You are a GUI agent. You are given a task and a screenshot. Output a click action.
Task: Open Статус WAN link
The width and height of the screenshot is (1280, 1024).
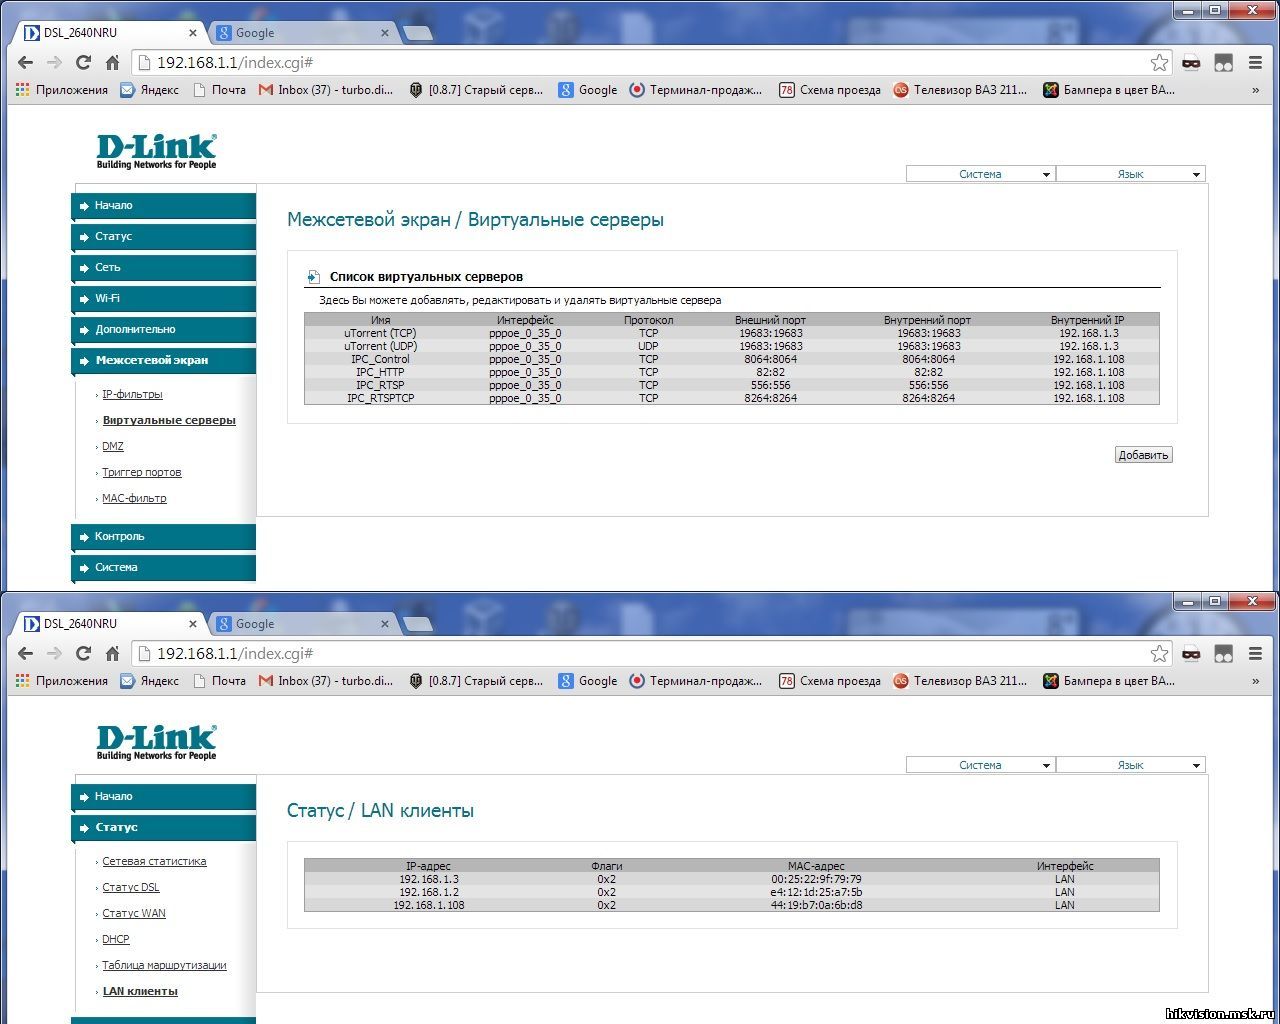click(x=134, y=914)
